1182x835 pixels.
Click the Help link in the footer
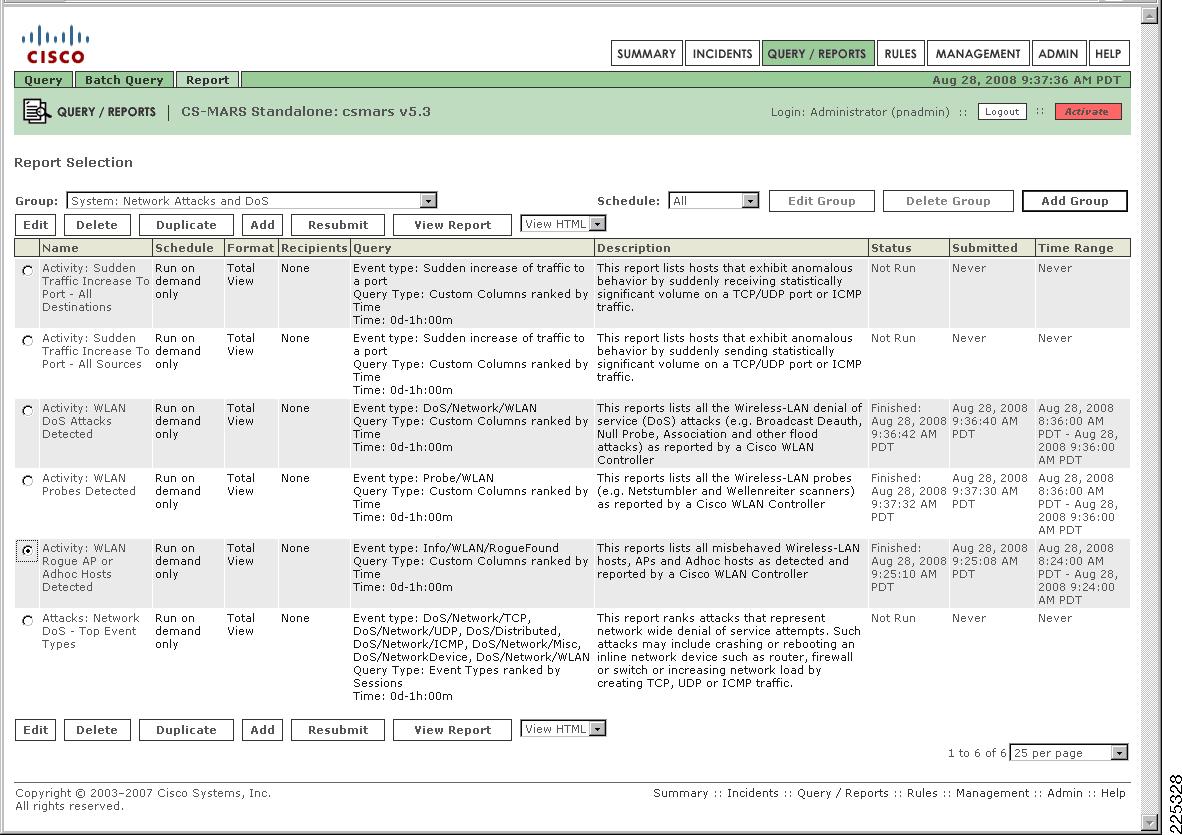click(x=1113, y=793)
